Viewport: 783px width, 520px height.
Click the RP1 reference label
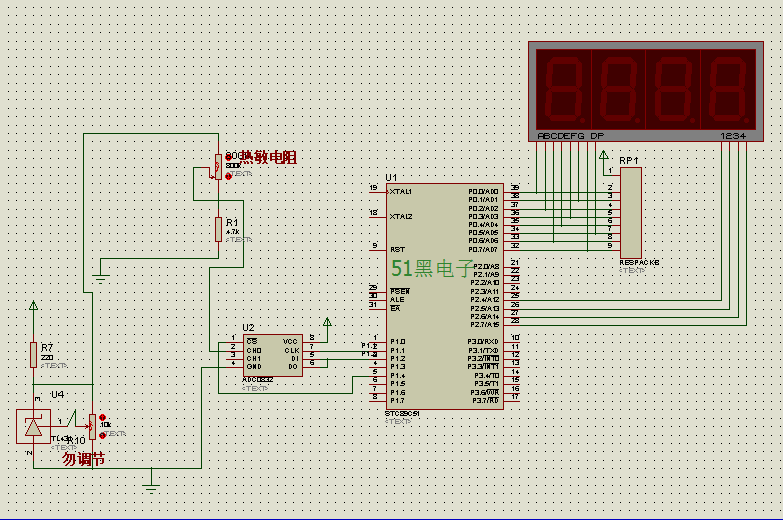point(629,161)
